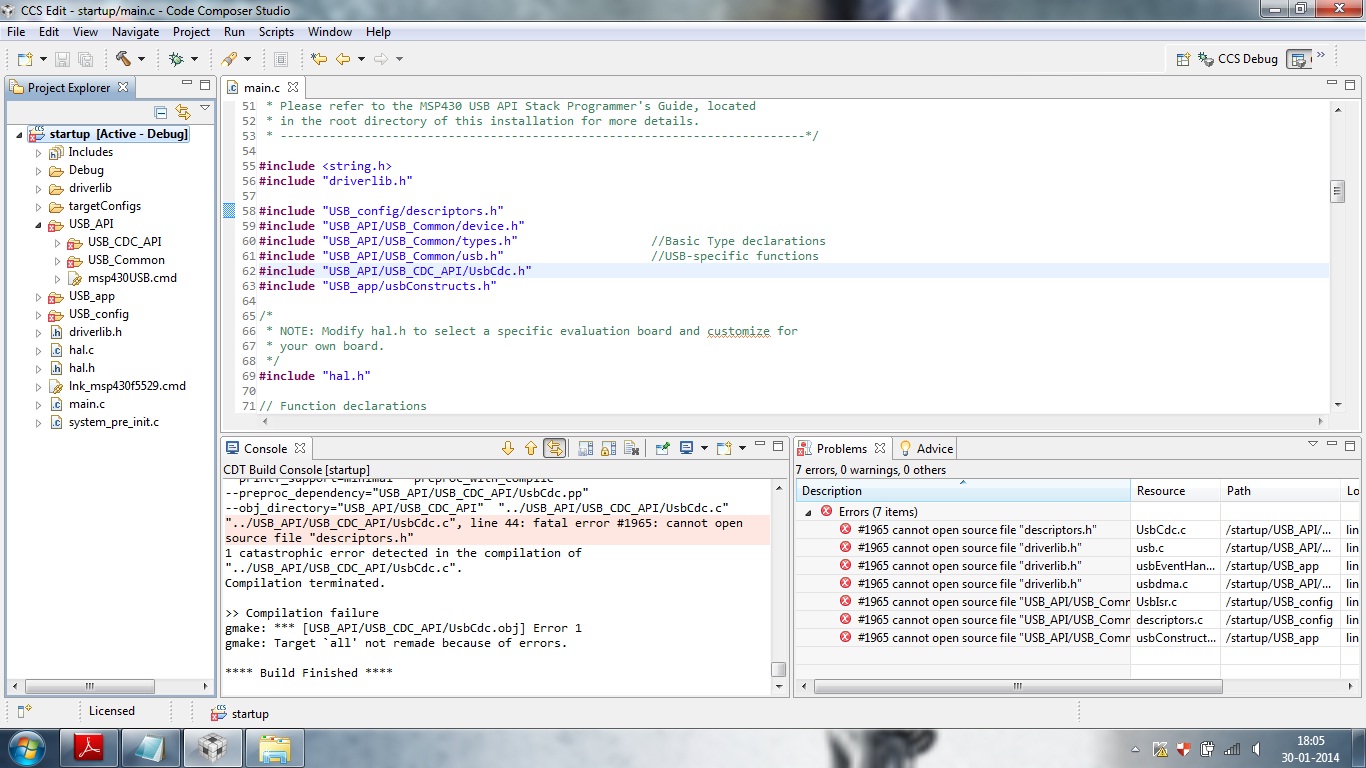This screenshot has height=768, width=1366.
Task: Click the Build hammer icon
Action: pyautogui.click(x=123, y=59)
